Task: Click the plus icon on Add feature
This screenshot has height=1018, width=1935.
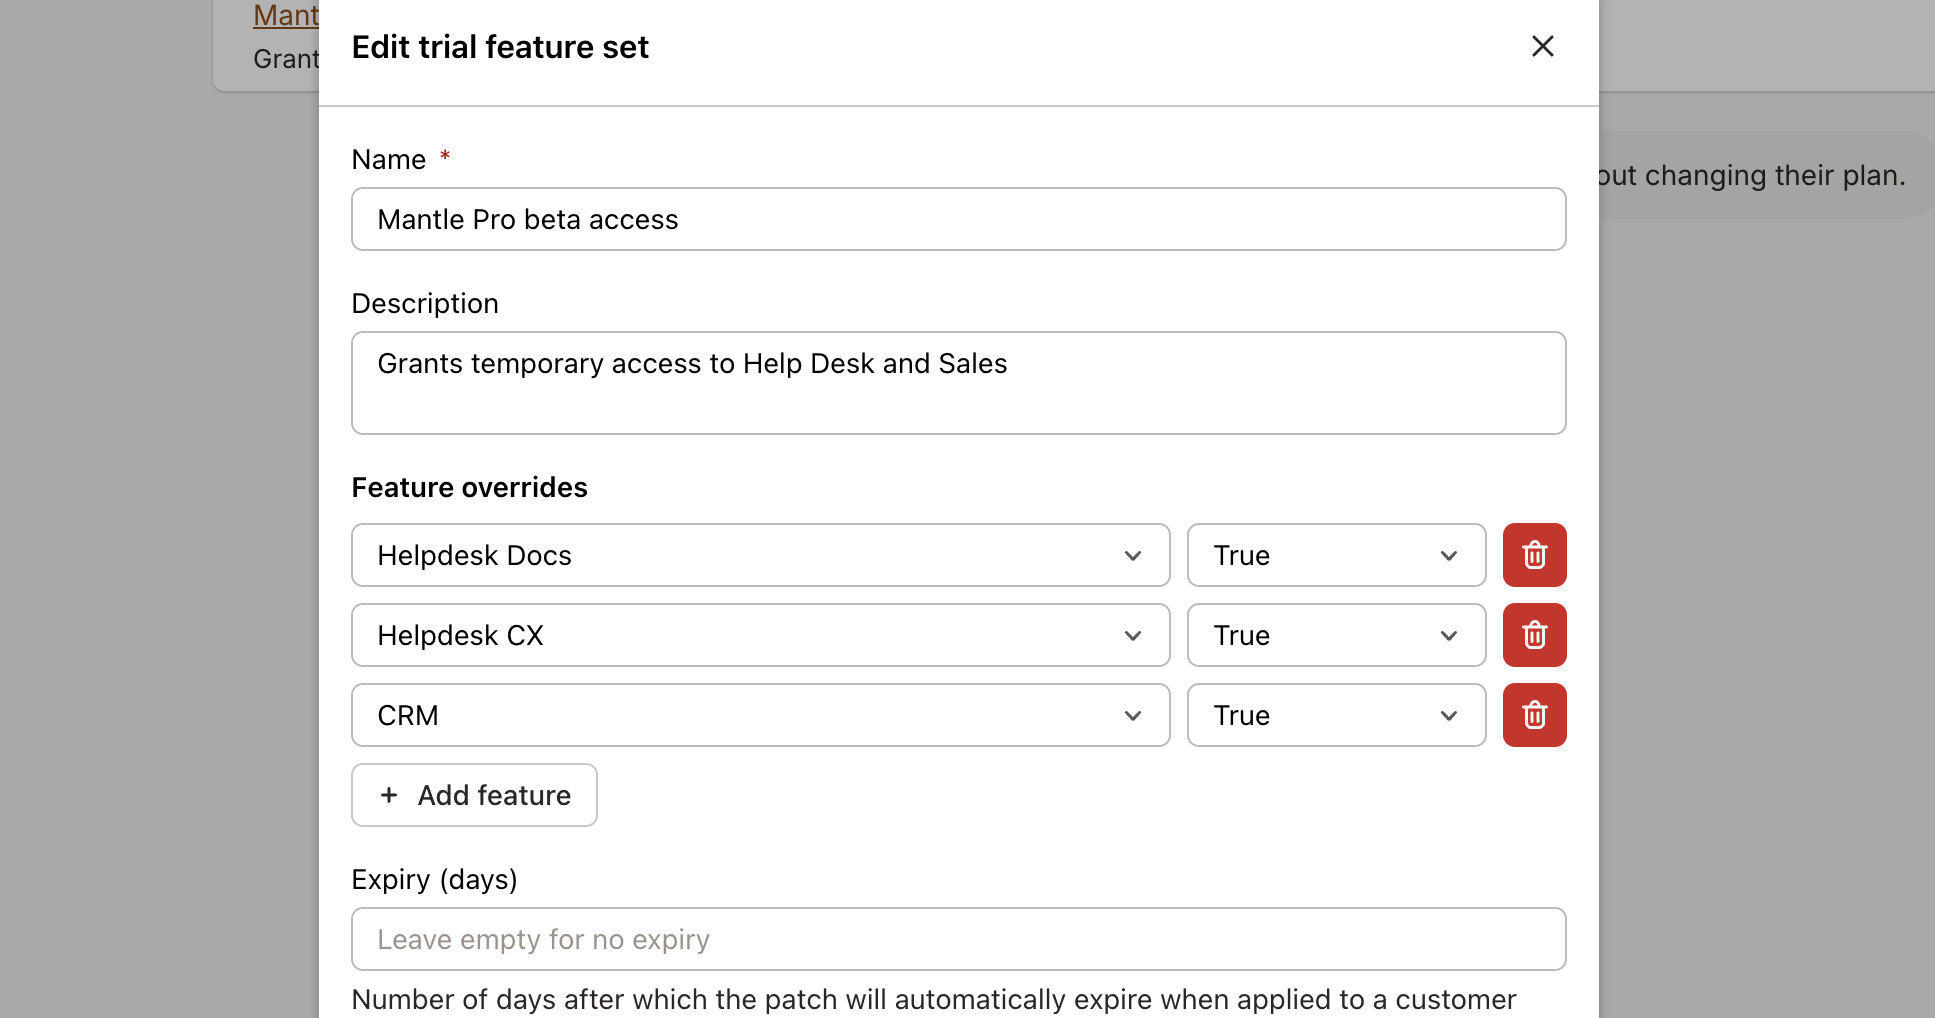Action: pyautogui.click(x=389, y=794)
